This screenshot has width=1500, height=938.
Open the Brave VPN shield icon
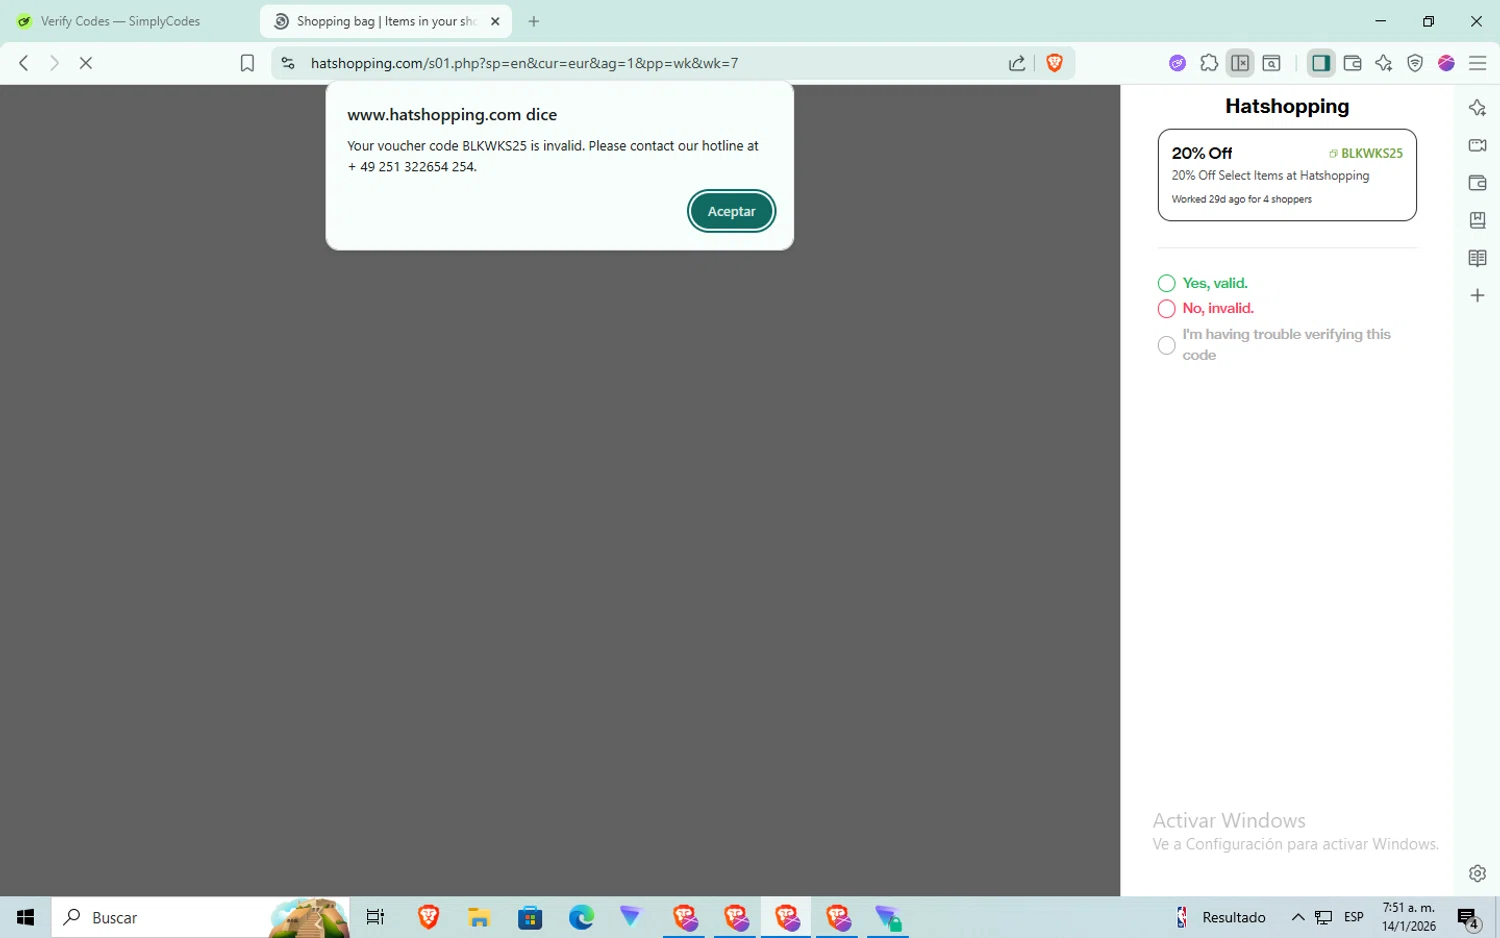pyautogui.click(x=1415, y=63)
